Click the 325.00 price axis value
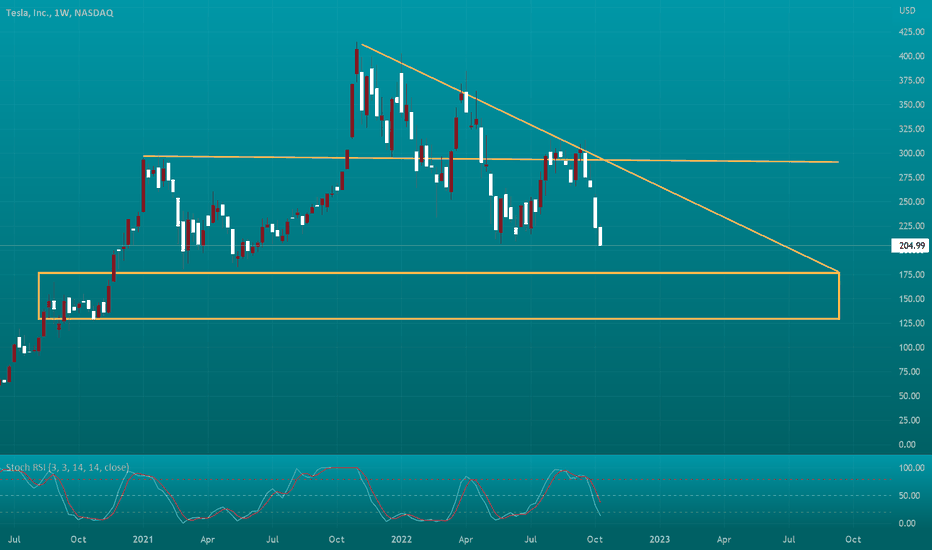Image resolution: width=932 pixels, height=550 pixels. pos(912,129)
